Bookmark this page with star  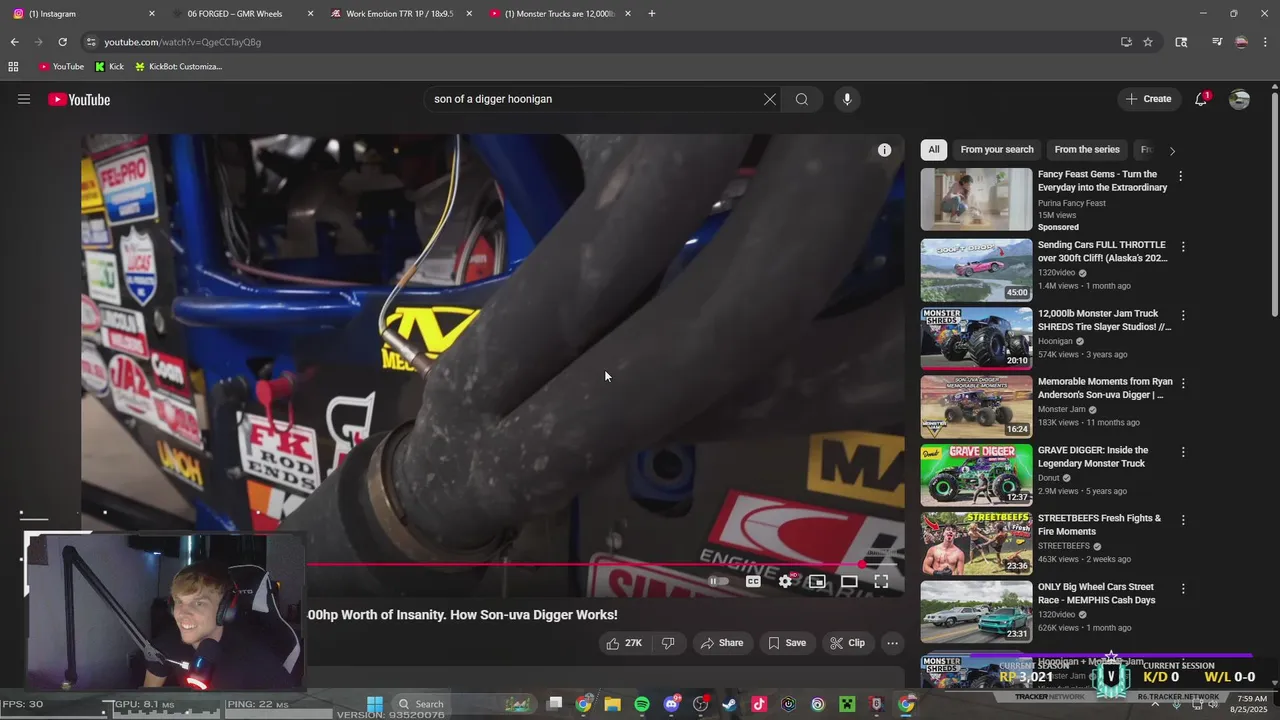pyautogui.click(x=1148, y=42)
